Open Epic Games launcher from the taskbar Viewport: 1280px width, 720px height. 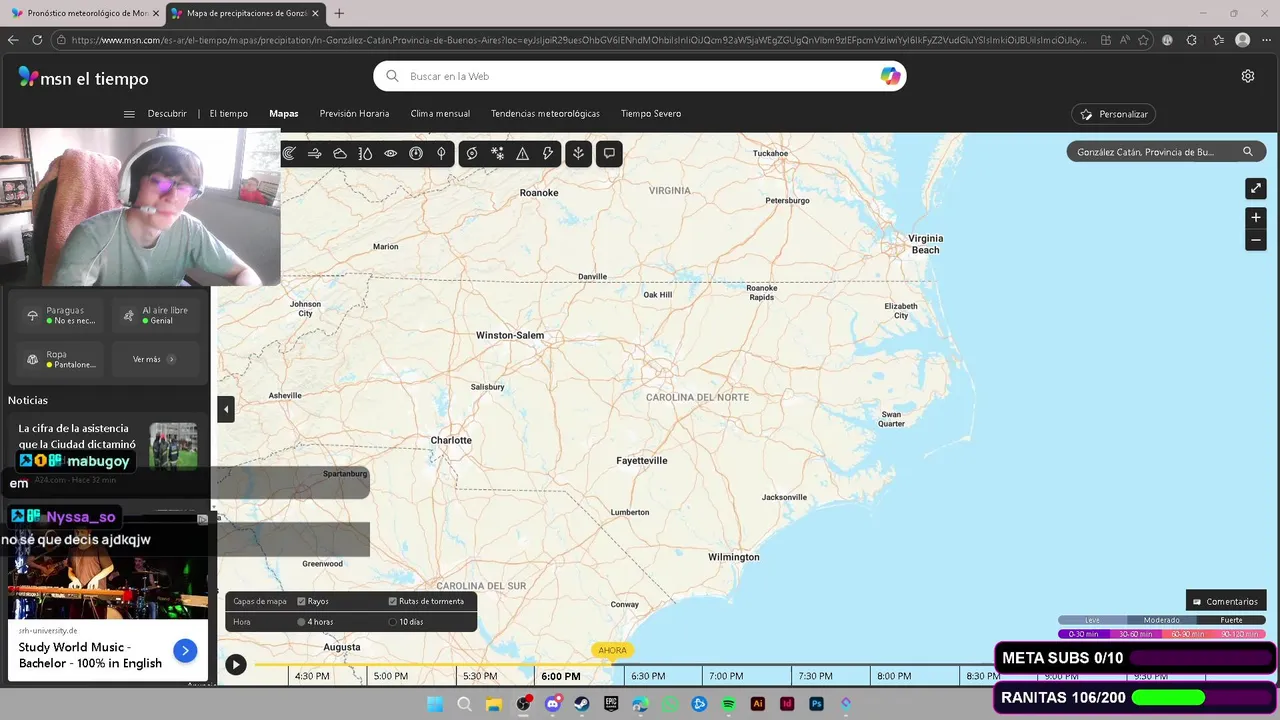point(611,704)
